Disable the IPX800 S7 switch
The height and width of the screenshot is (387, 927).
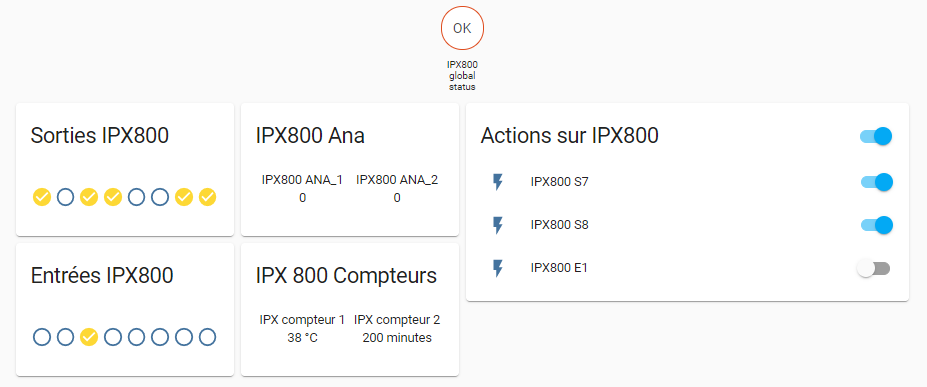point(876,182)
